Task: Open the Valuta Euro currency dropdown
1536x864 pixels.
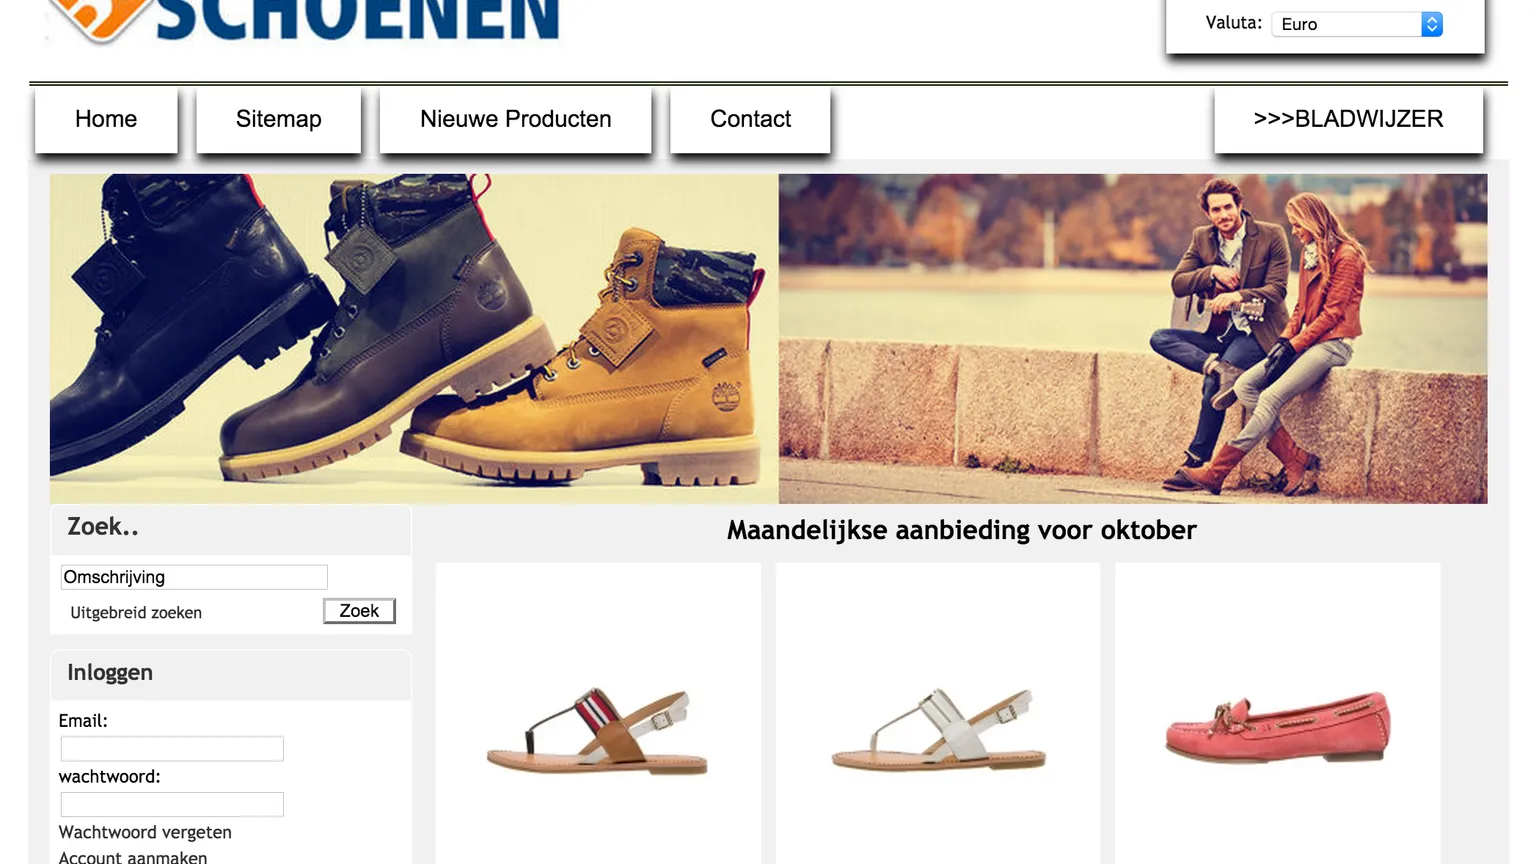Action: tap(1356, 24)
